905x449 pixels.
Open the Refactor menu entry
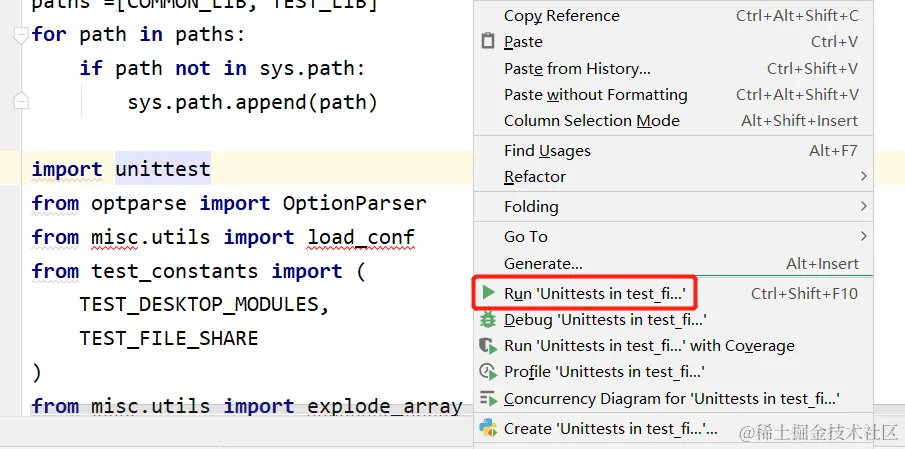pyautogui.click(x=673, y=177)
